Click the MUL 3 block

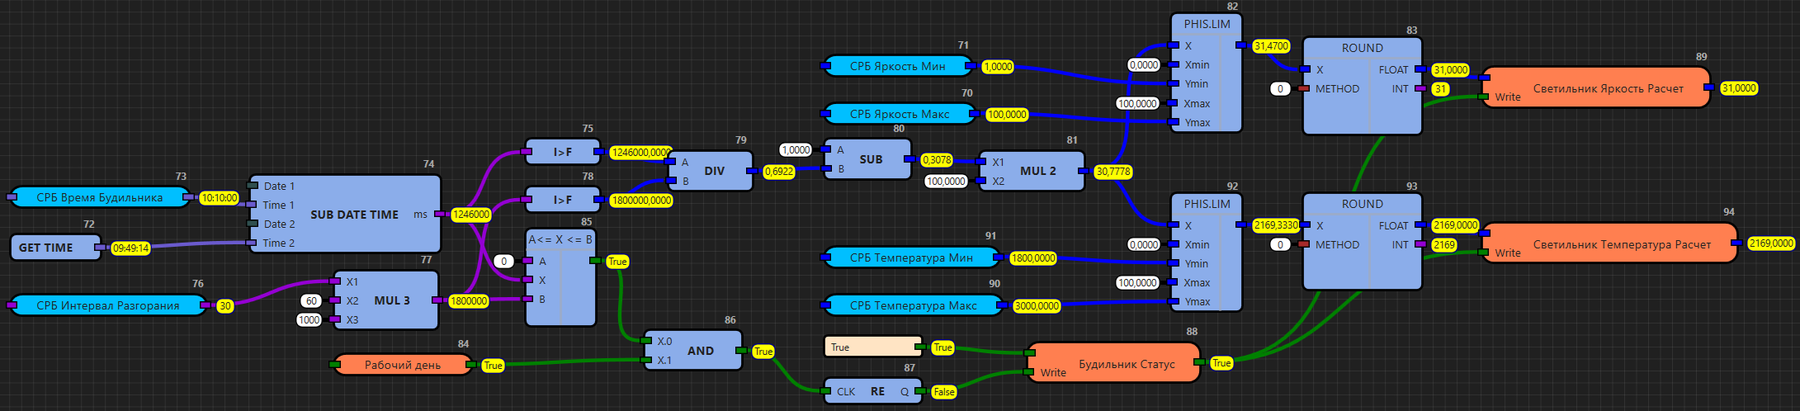[x=387, y=300]
